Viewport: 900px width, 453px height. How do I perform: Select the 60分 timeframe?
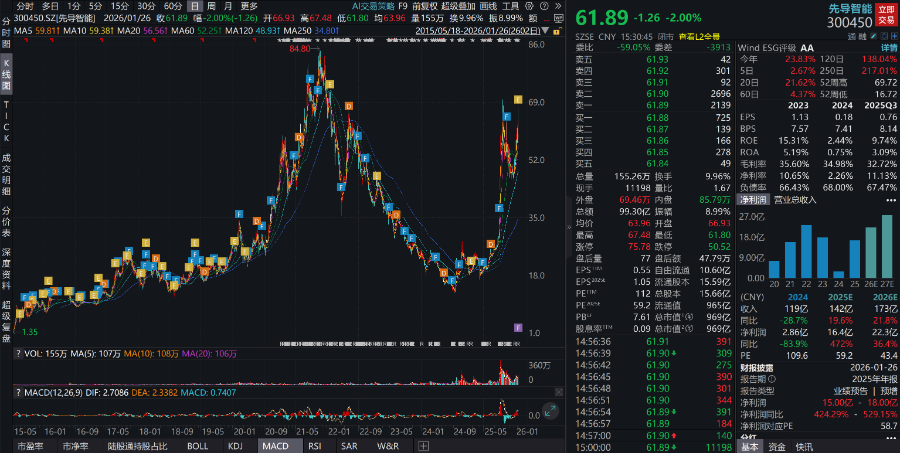click(x=172, y=6)
